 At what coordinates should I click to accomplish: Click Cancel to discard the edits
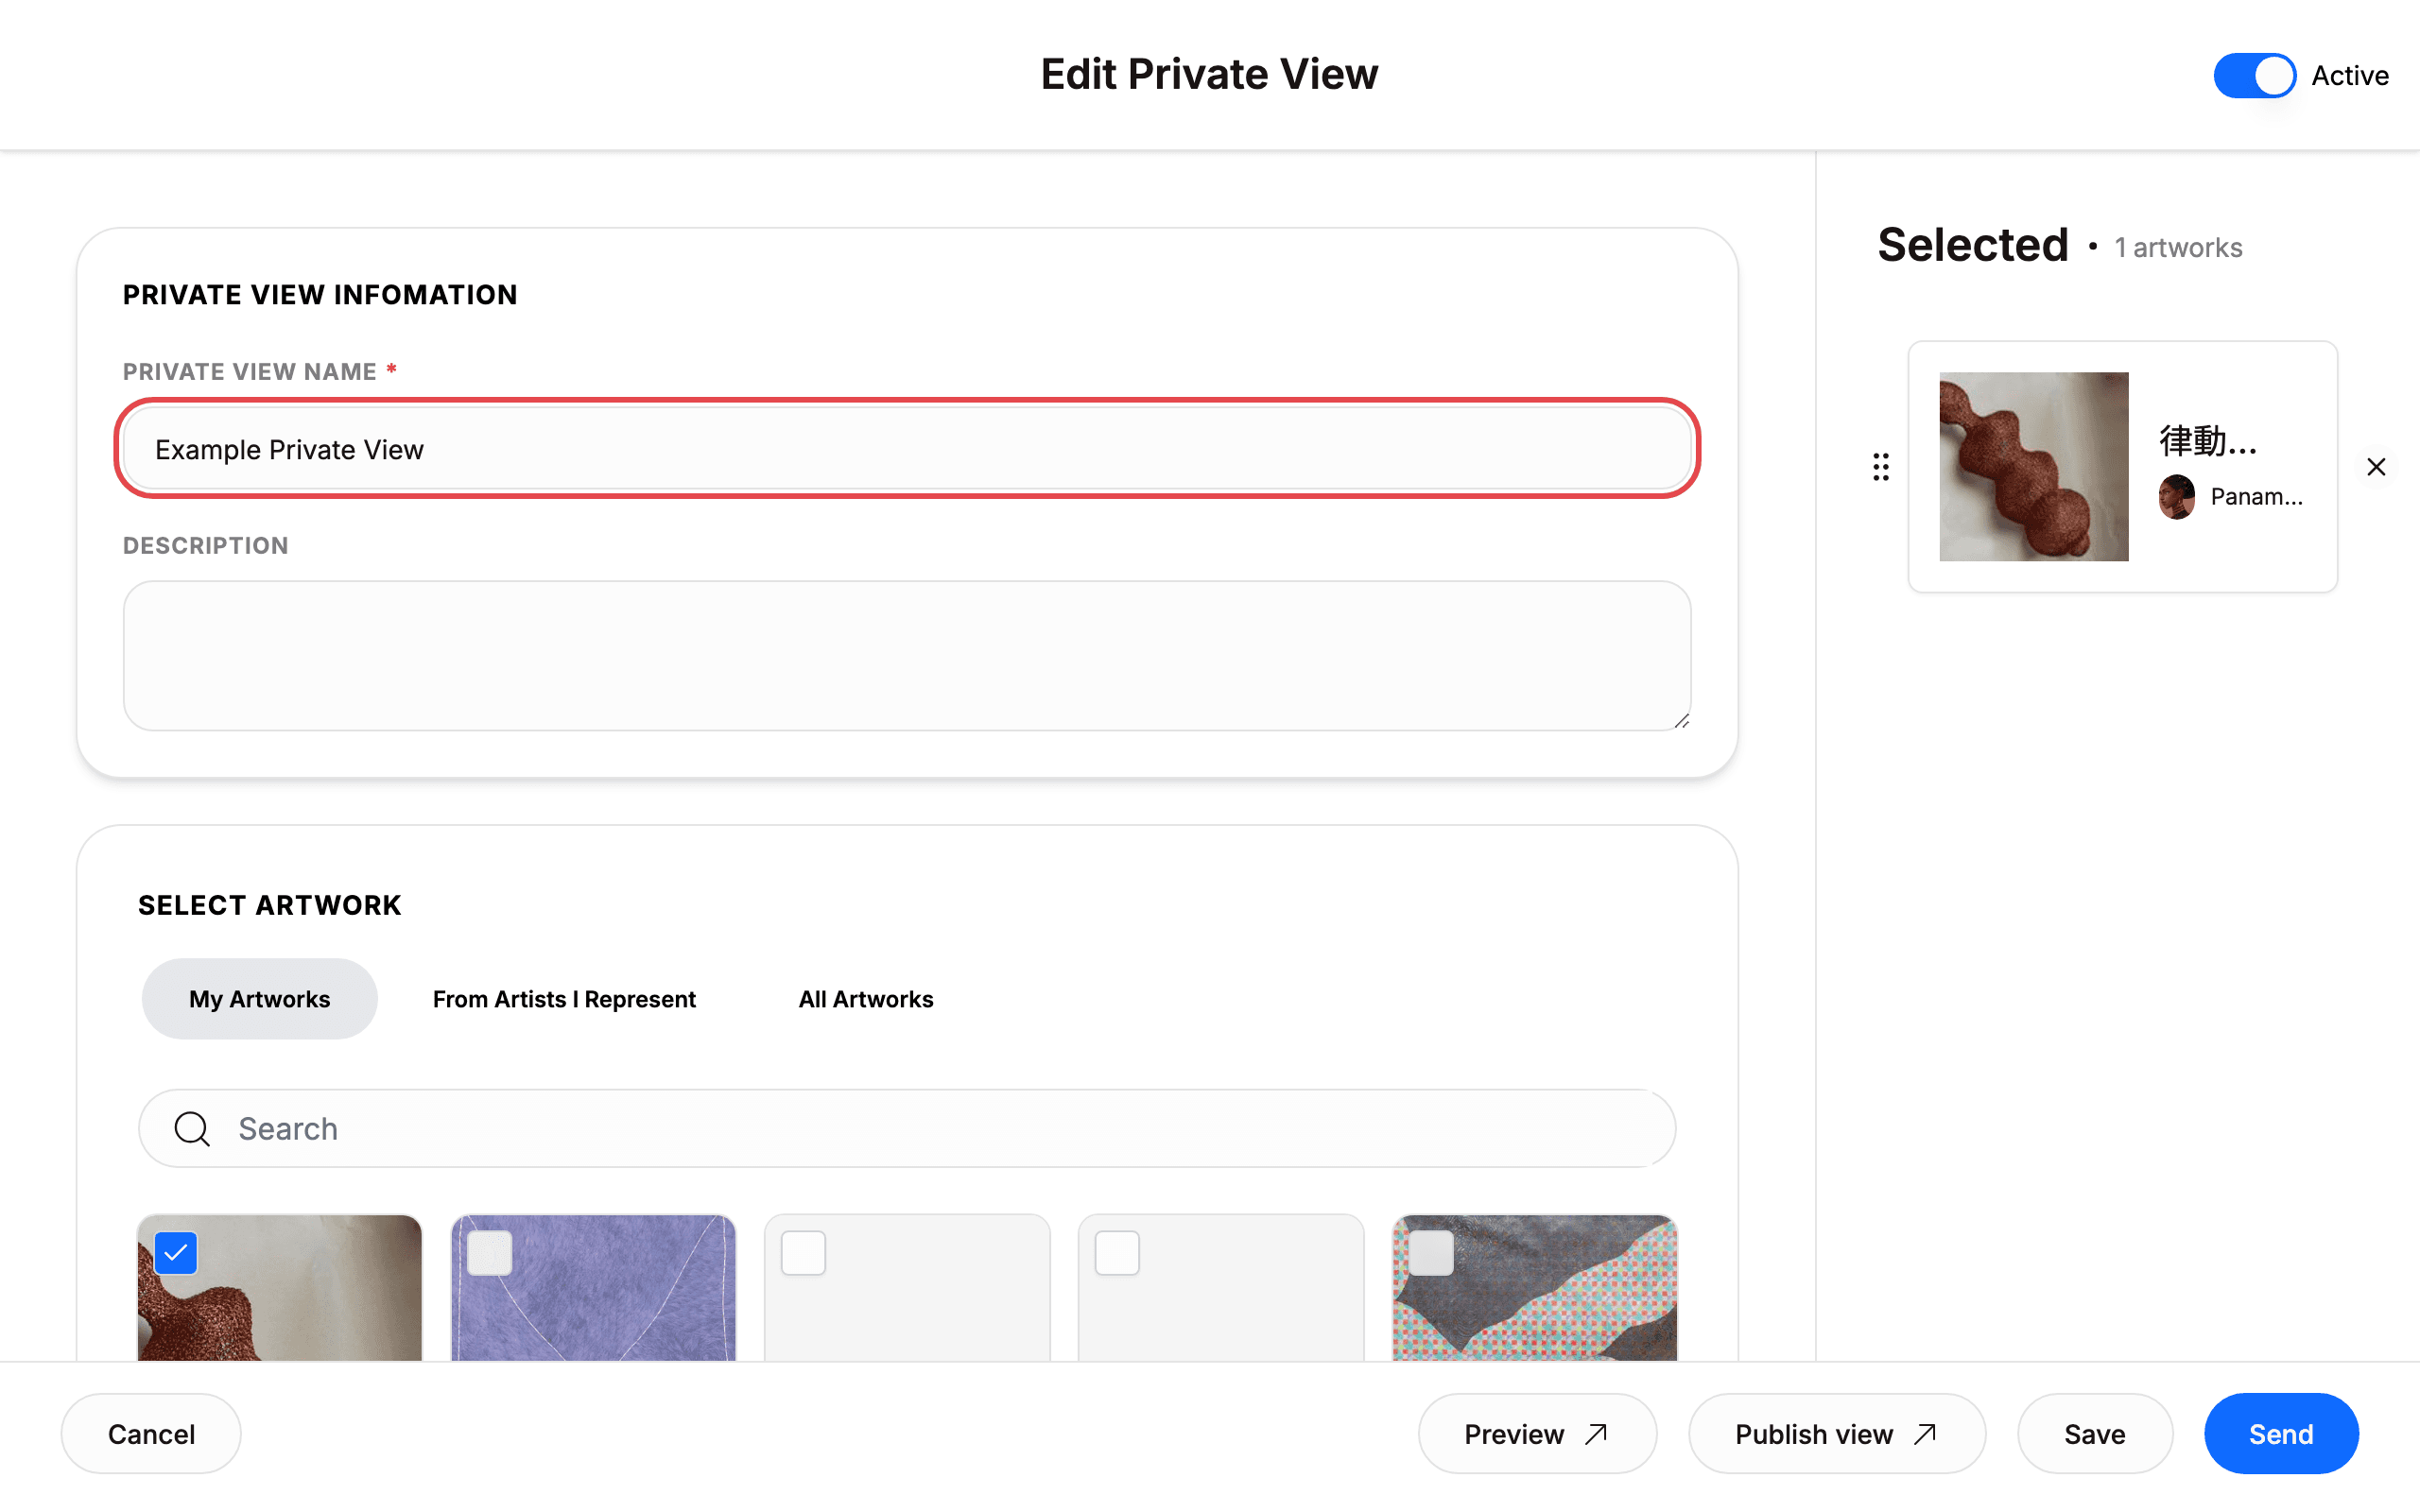(151, 1434)
